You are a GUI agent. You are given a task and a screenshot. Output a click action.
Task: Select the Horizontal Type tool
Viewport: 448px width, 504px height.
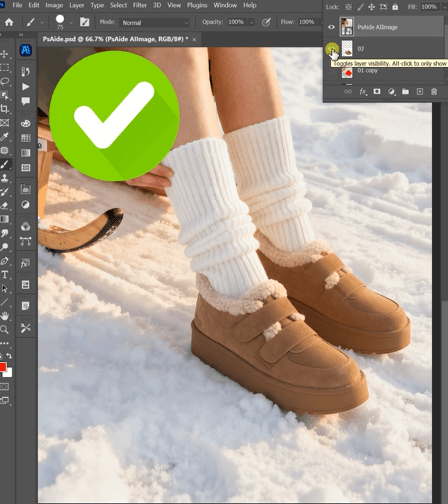[4, 275]
